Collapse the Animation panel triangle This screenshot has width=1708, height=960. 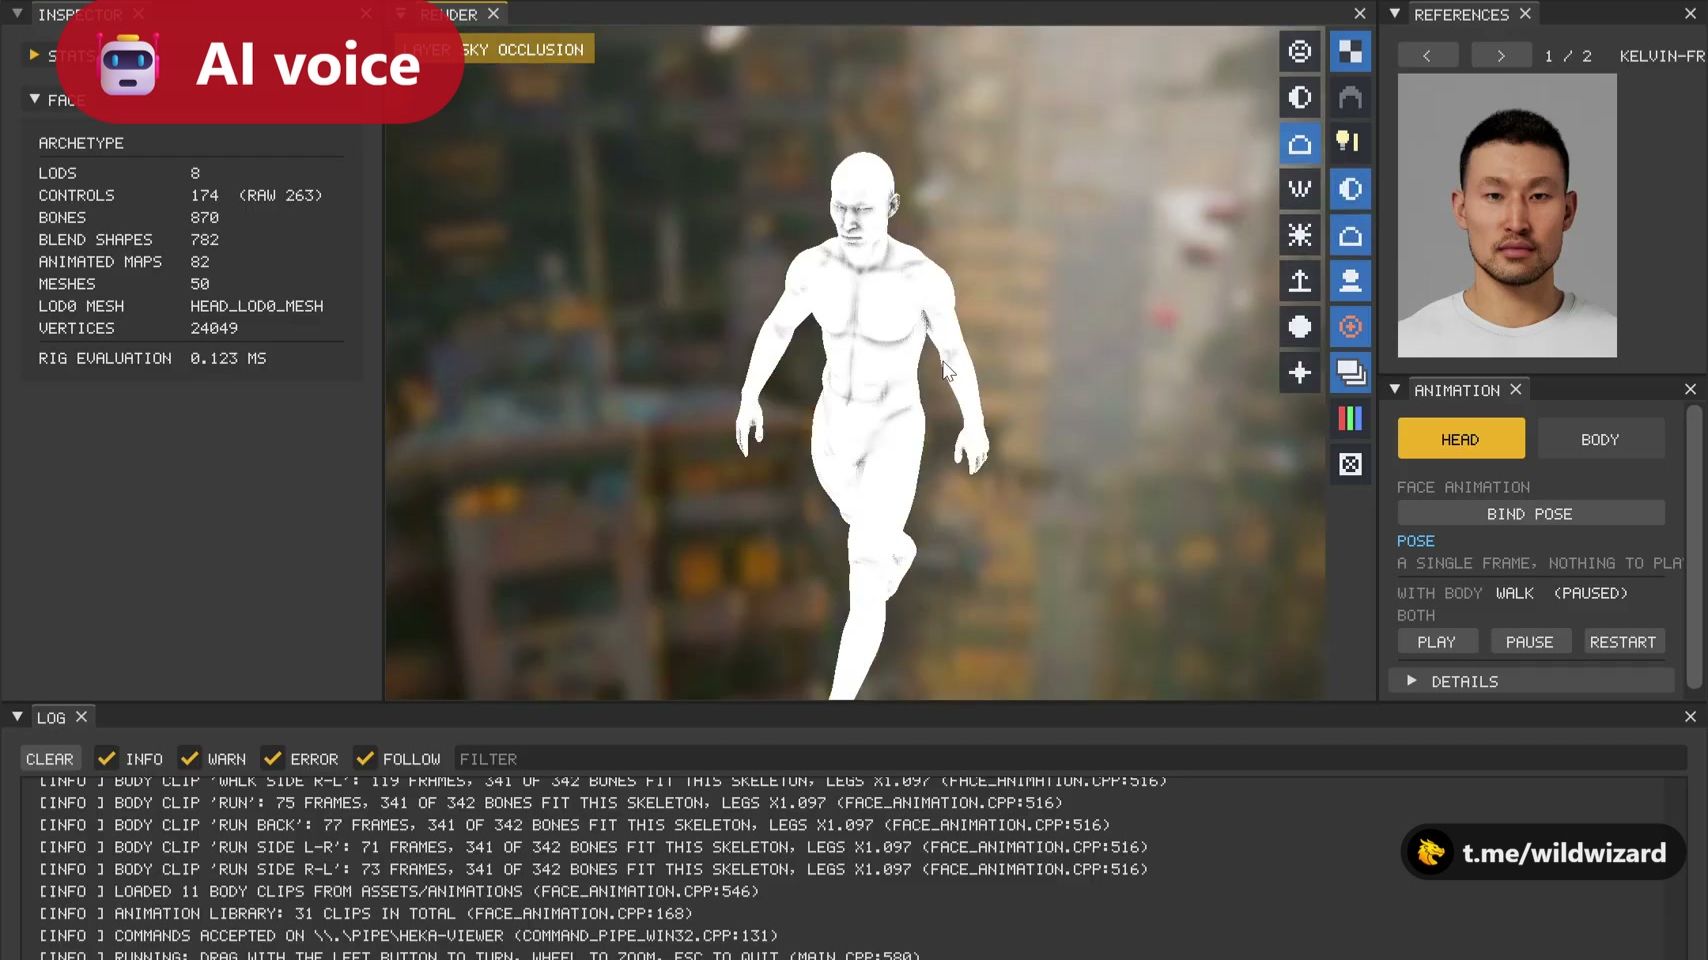(1394, 389)
